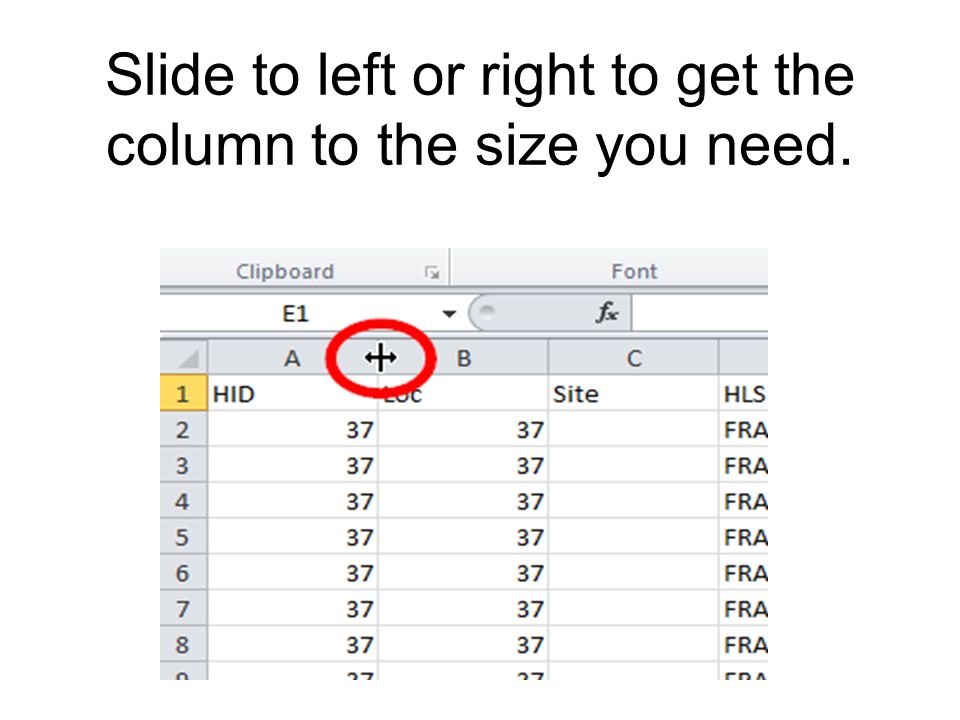
Task: Expand the Name Box dropdown arrow
Action: (x=449, y=314)
